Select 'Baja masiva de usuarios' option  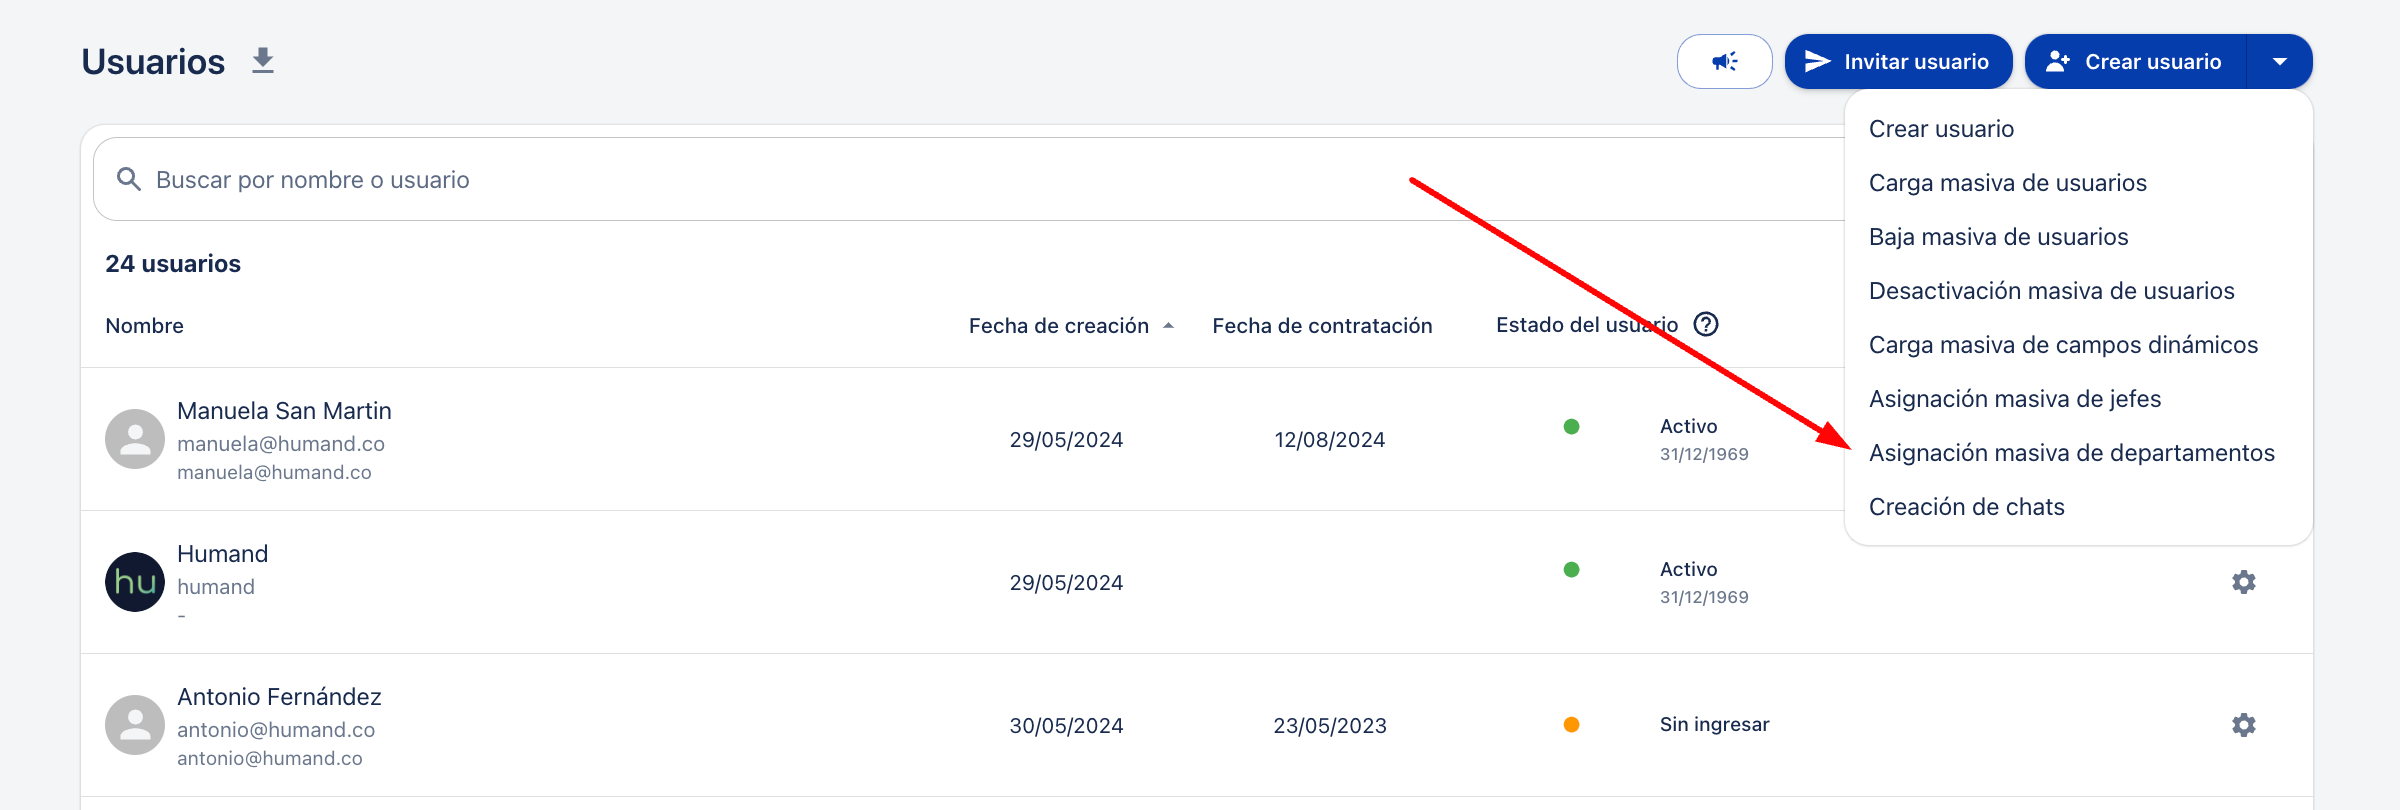click(1998, 237)
